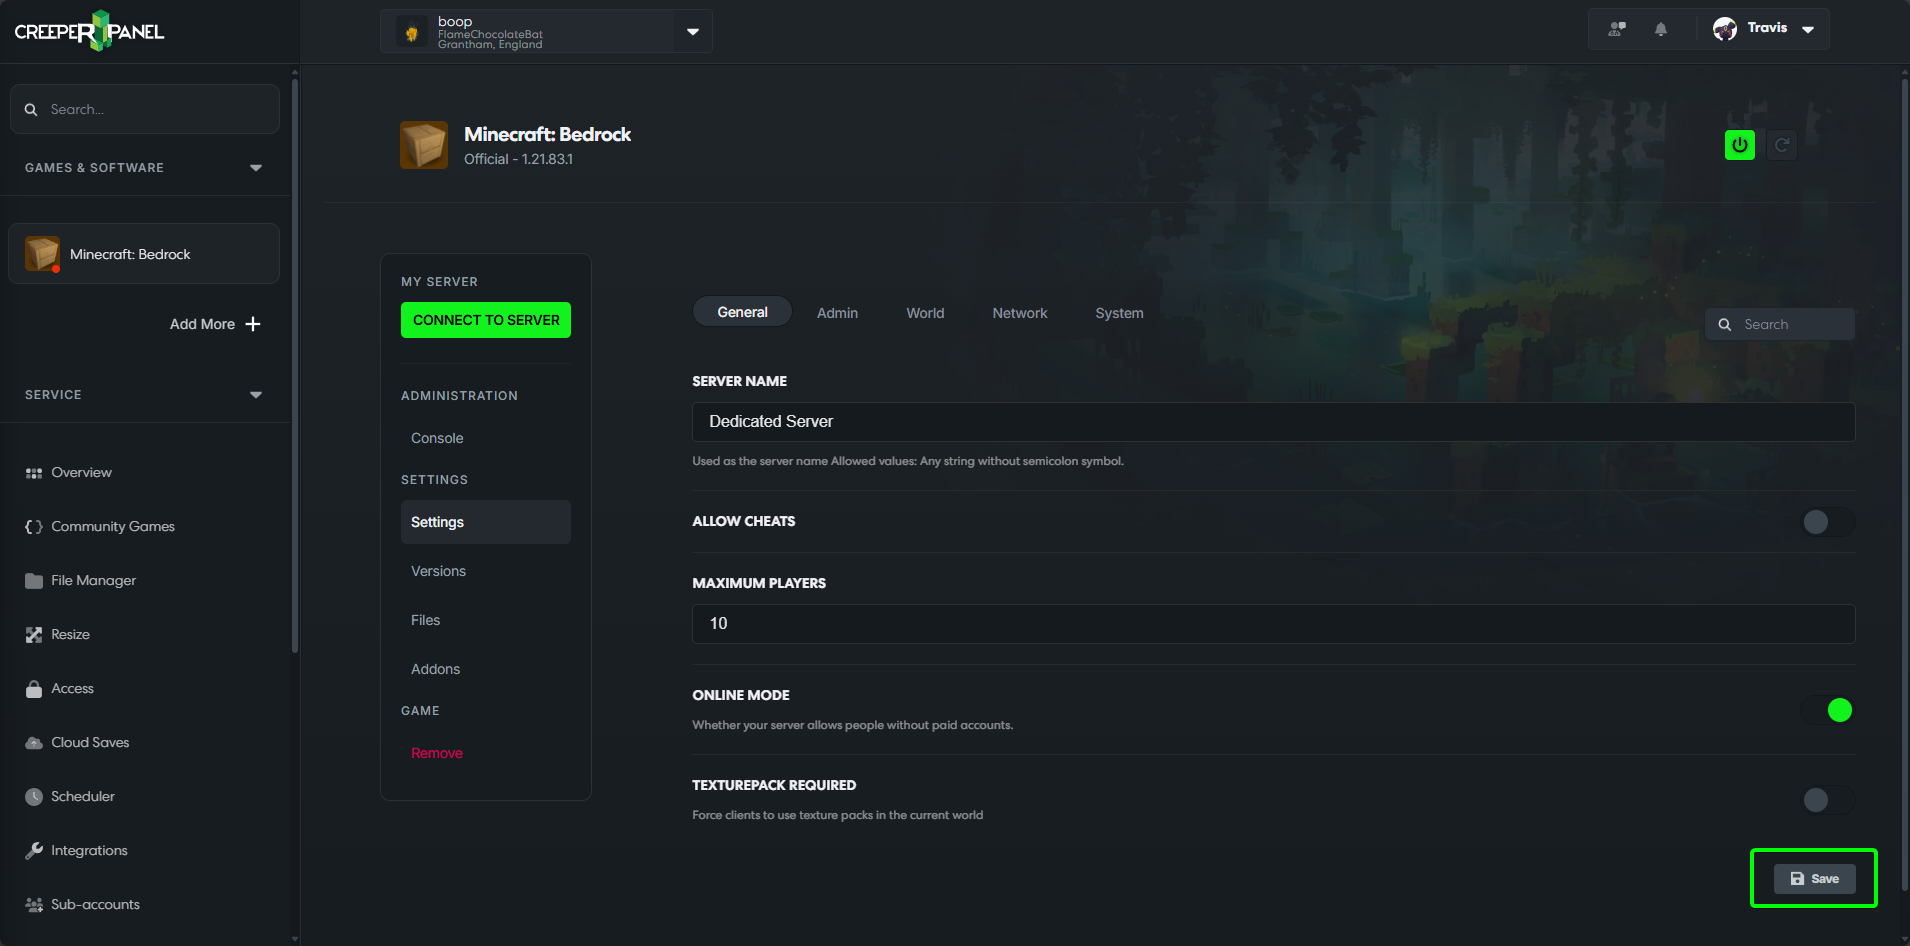Screen dimensions: 1910x946
Task: Open the Integrations wrench icon
Action: (33, 850)
